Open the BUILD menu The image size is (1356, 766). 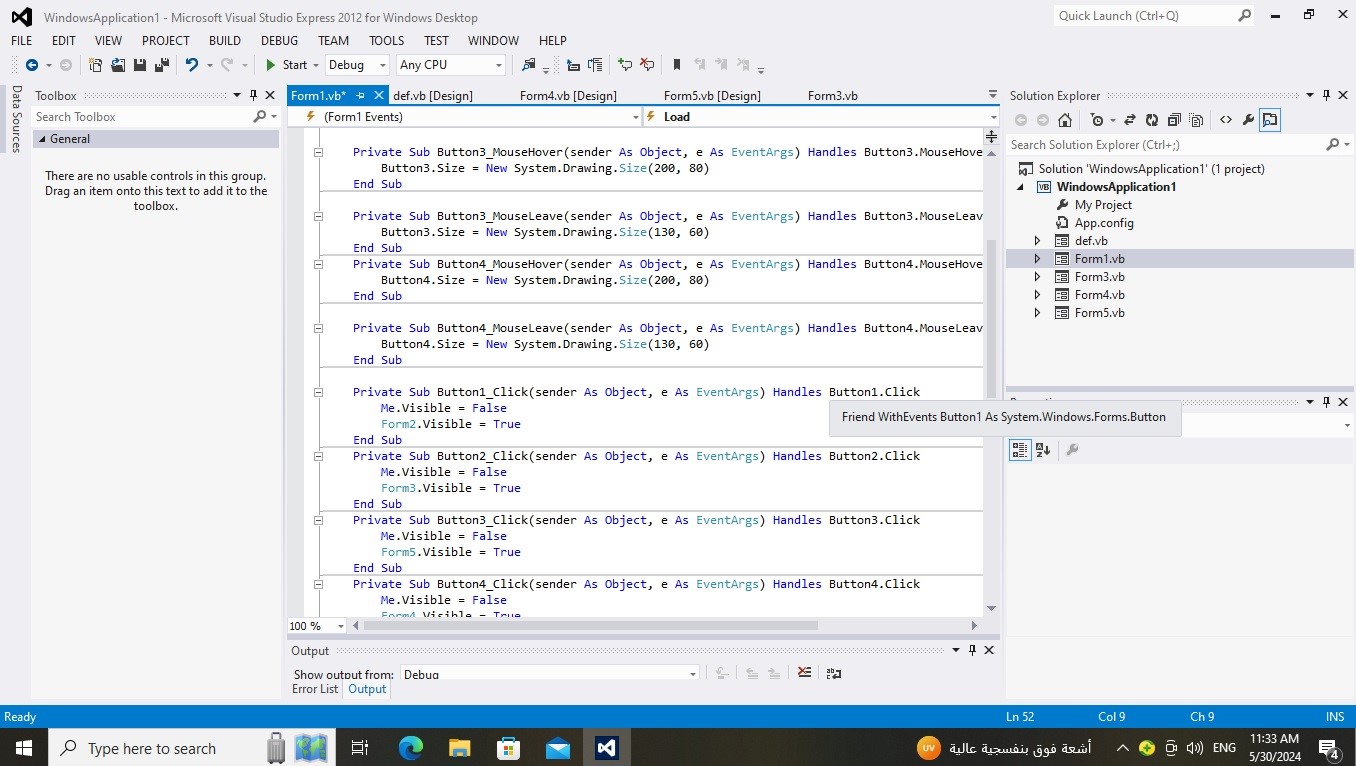(x=225, y=41)
